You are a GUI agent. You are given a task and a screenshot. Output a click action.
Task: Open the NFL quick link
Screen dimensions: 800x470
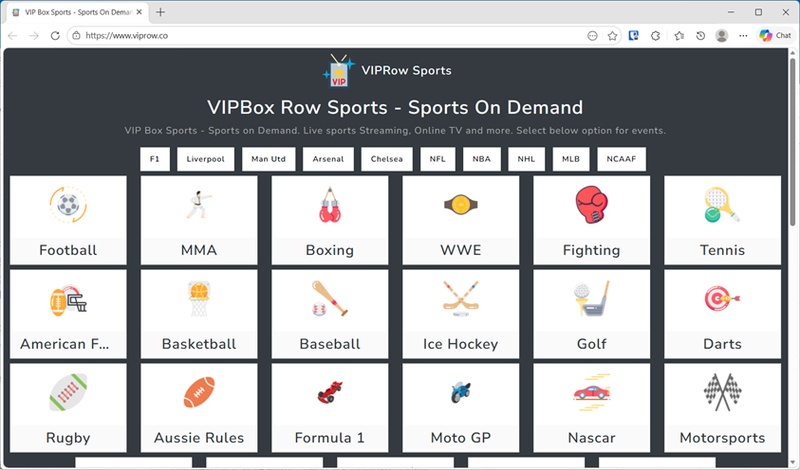click(438, 159)
